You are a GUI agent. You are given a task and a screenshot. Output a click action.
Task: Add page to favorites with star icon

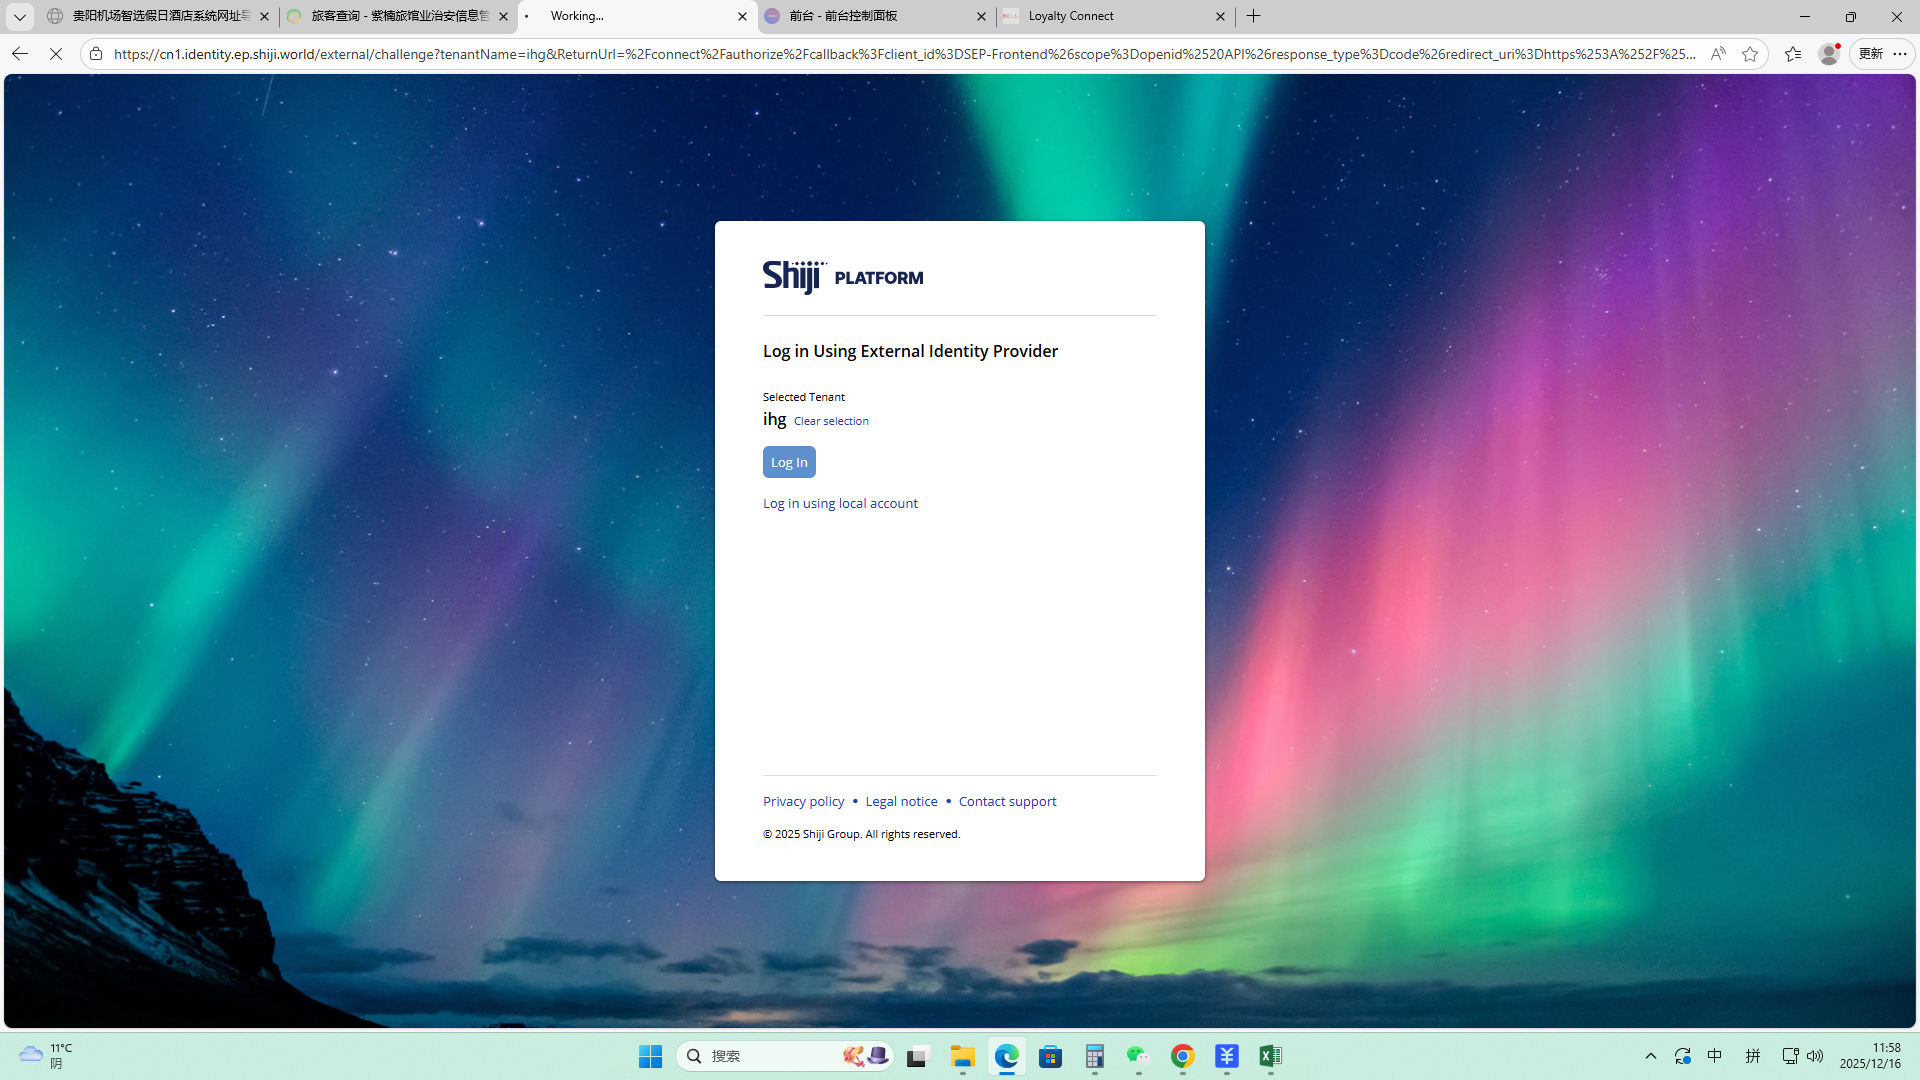(x=1749, y=54)
